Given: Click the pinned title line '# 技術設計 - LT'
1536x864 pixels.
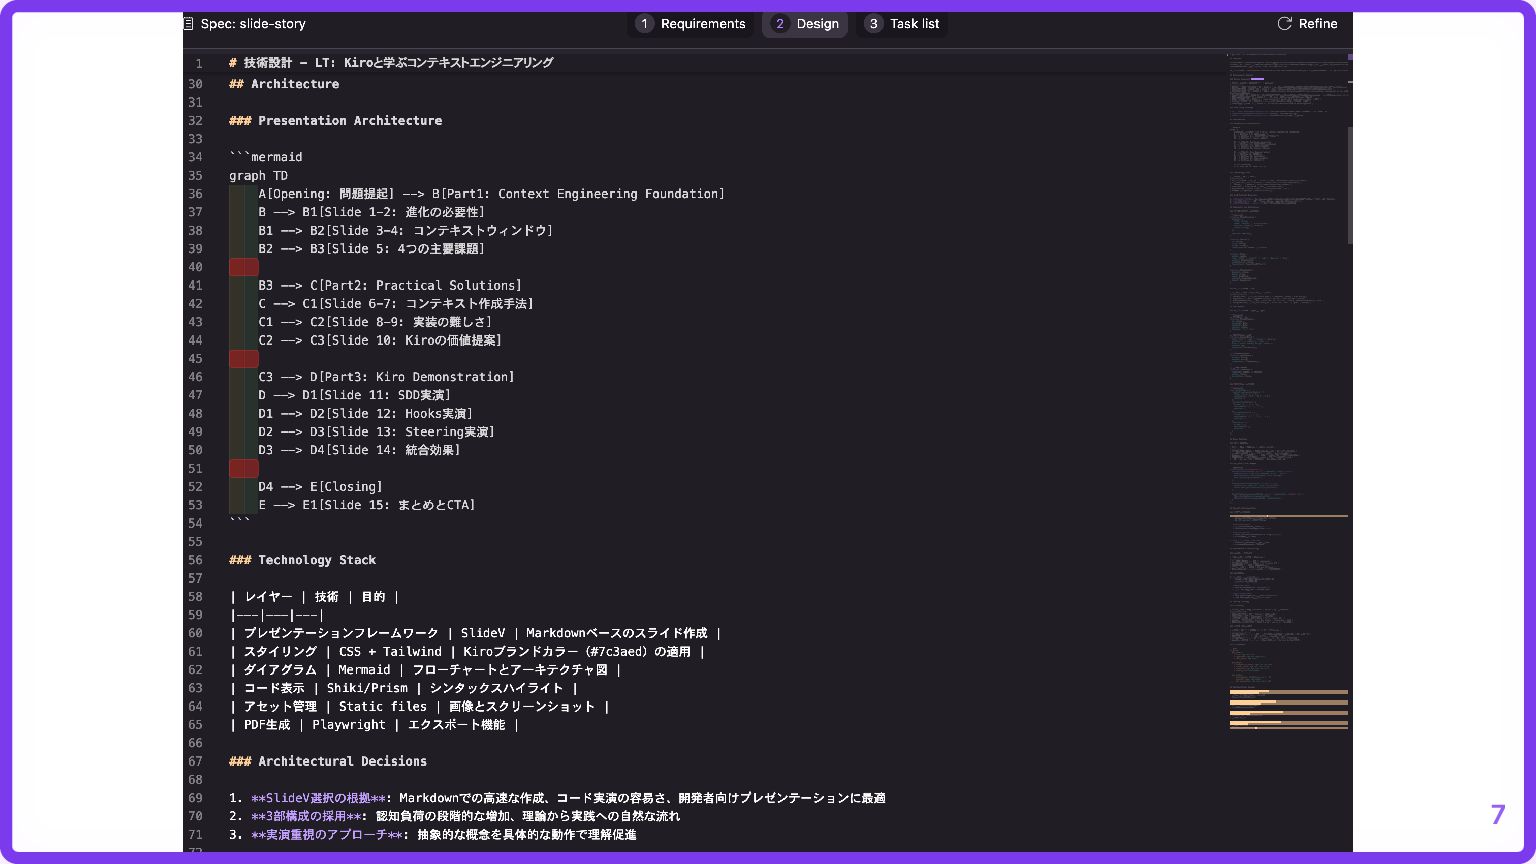Looking at the screenshot, I should (x=391, y=63).
